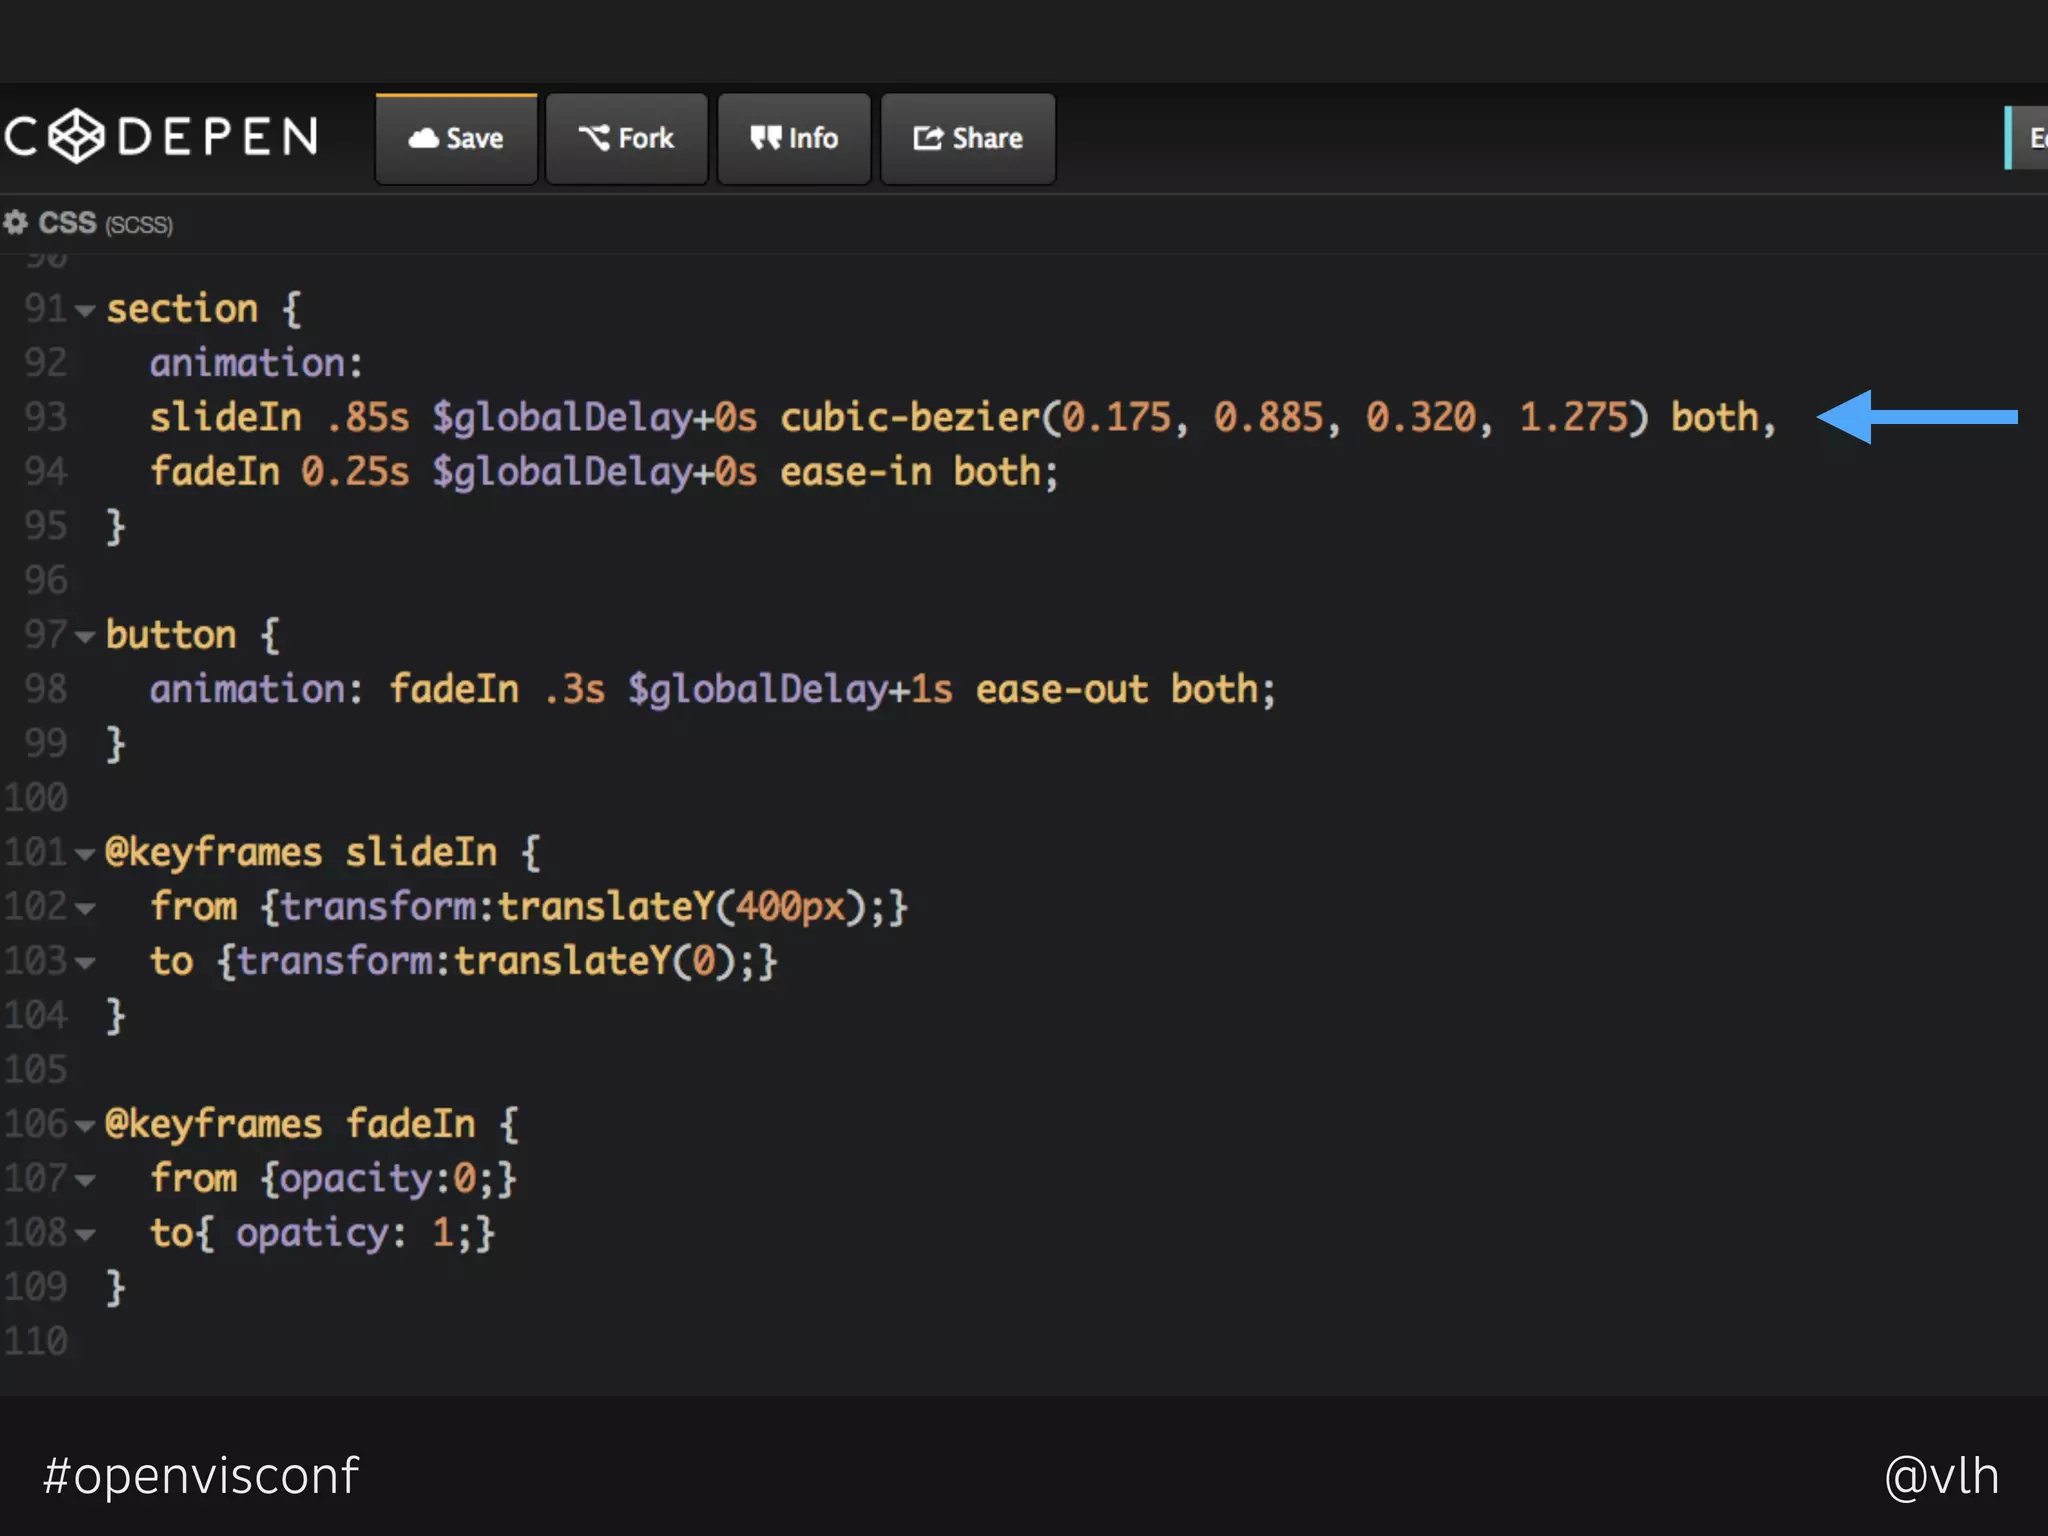2048x1536 pixels.
Task: Click the CodePen logo
Action: pyautogui.click(x=160, y=137)
